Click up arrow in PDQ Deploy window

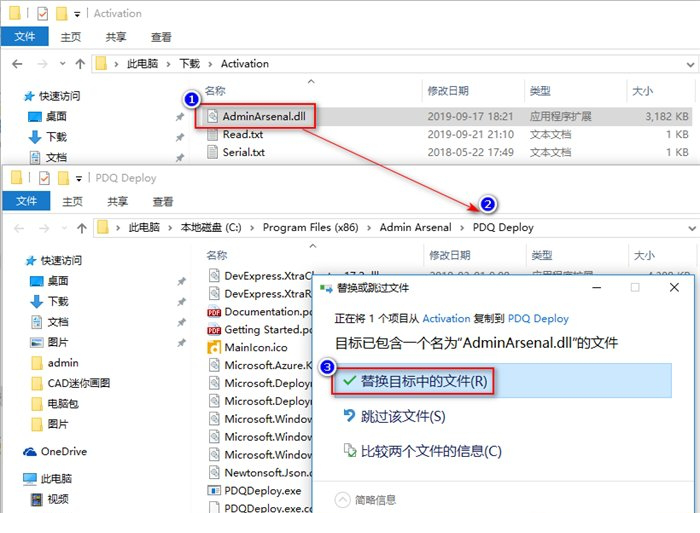(x=82, y=229)
